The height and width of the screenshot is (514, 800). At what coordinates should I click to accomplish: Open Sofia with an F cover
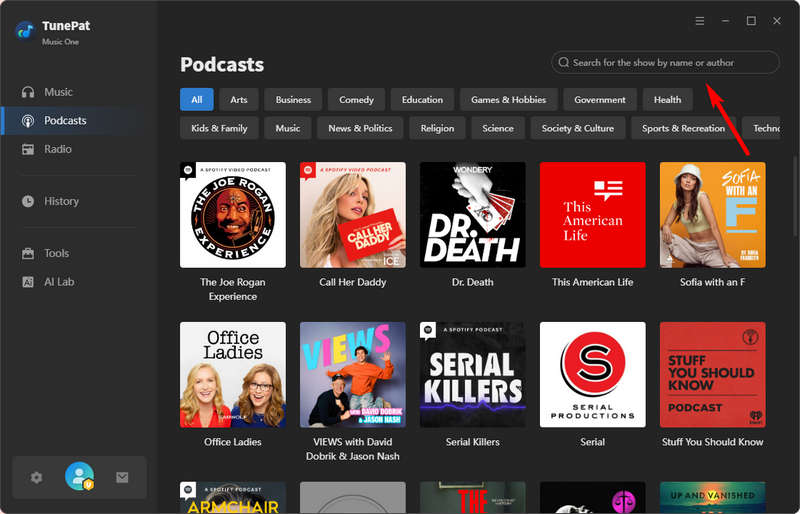point(712,215)
